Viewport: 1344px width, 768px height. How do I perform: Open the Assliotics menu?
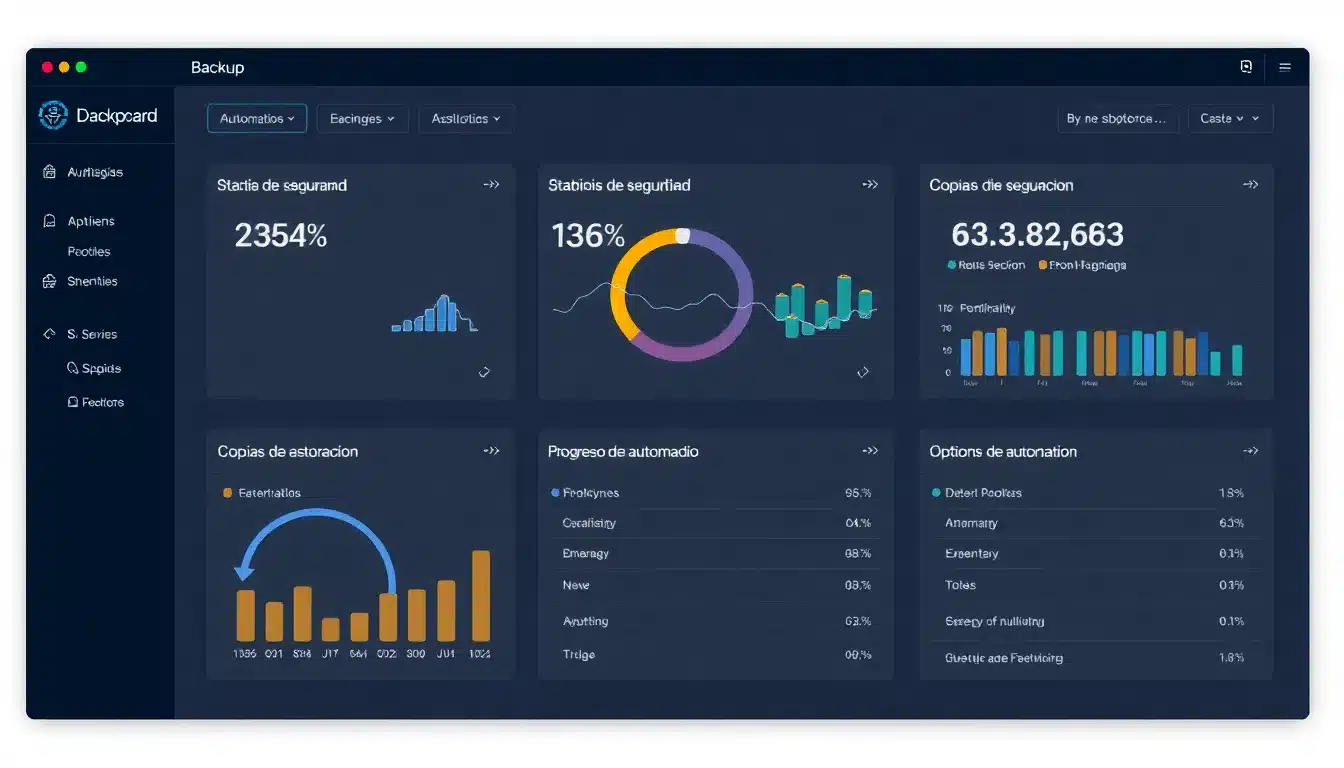(x=466, y=118)
